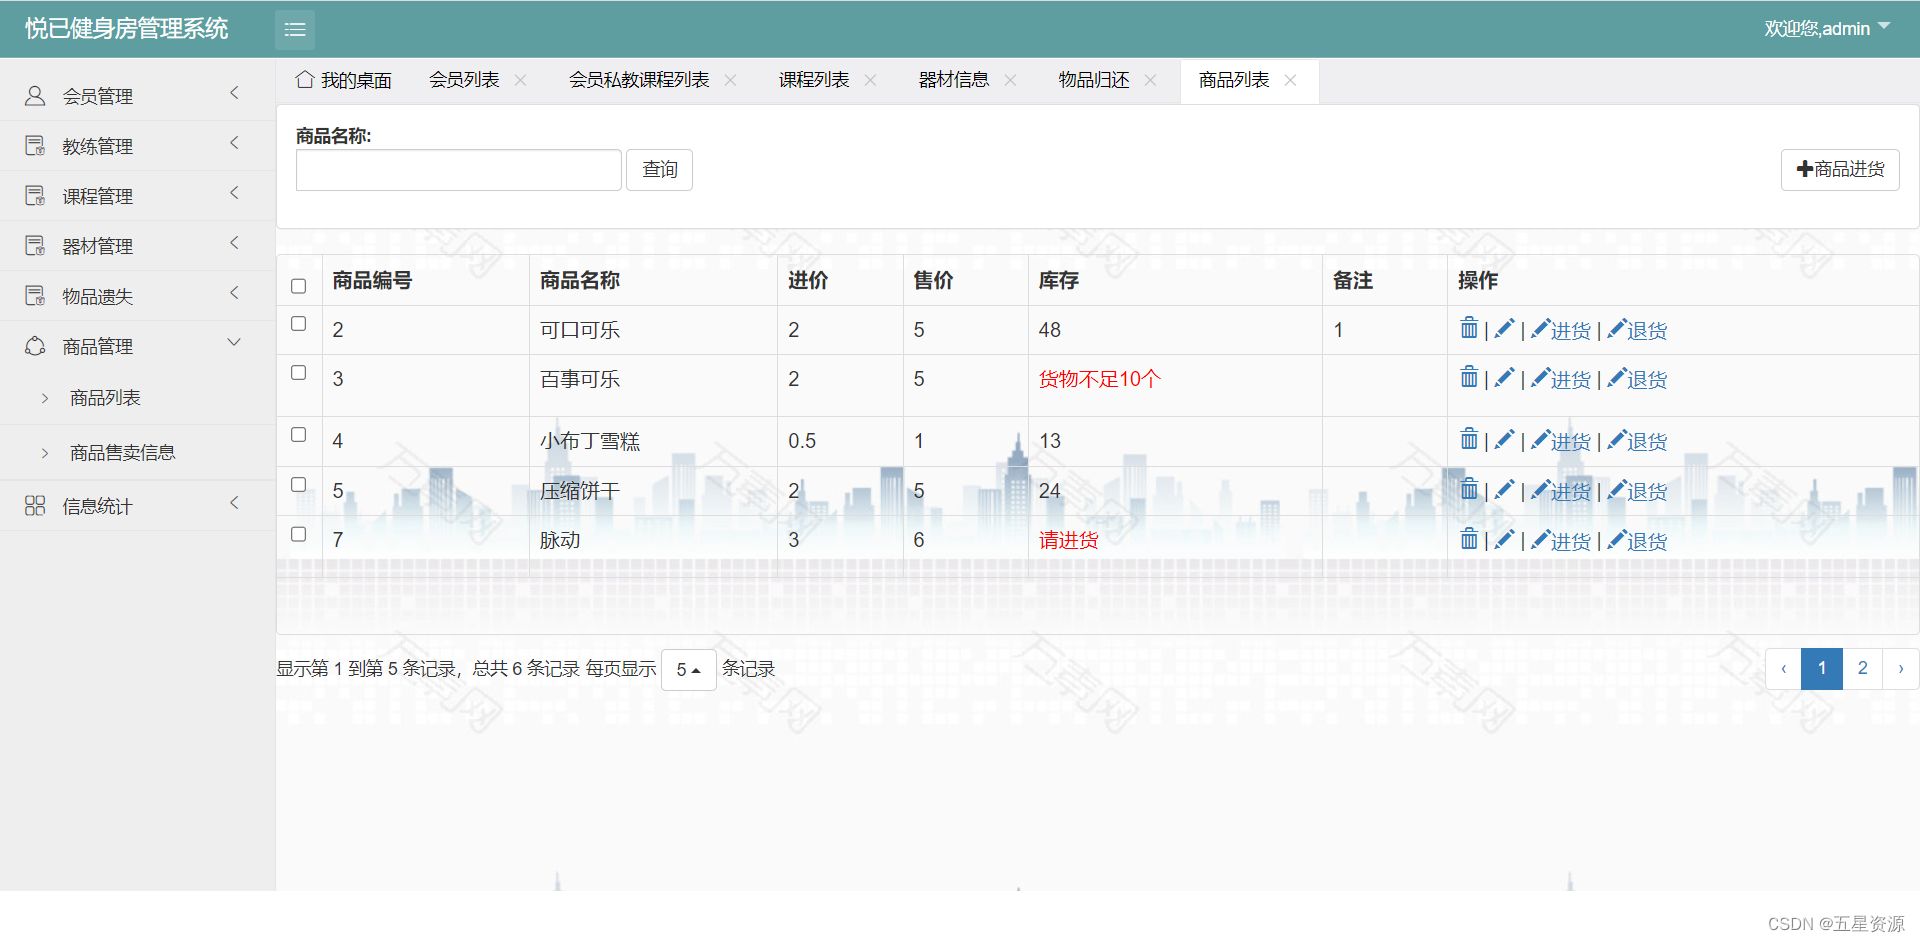The image size is (1920, 942).
Task: Click 进货 link for 压缩饼干
Action: (1561, 491)
